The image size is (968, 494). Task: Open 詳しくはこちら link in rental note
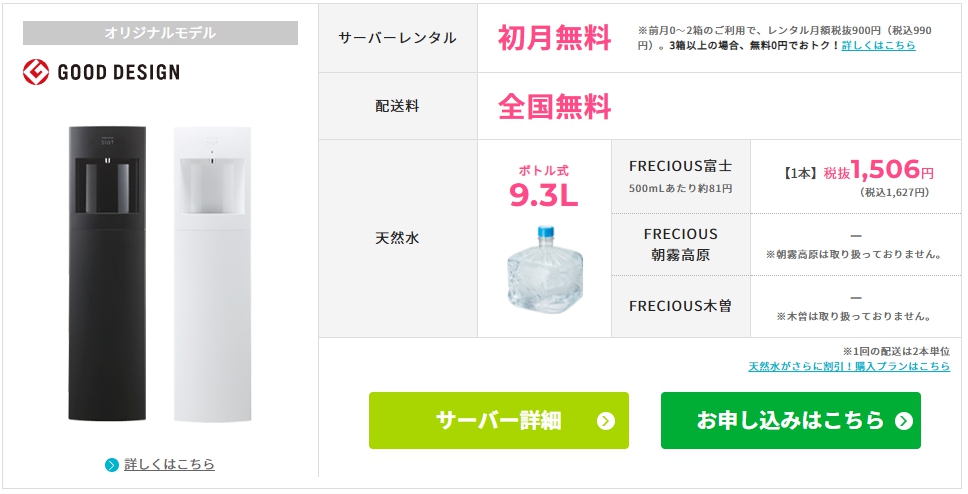878,46
